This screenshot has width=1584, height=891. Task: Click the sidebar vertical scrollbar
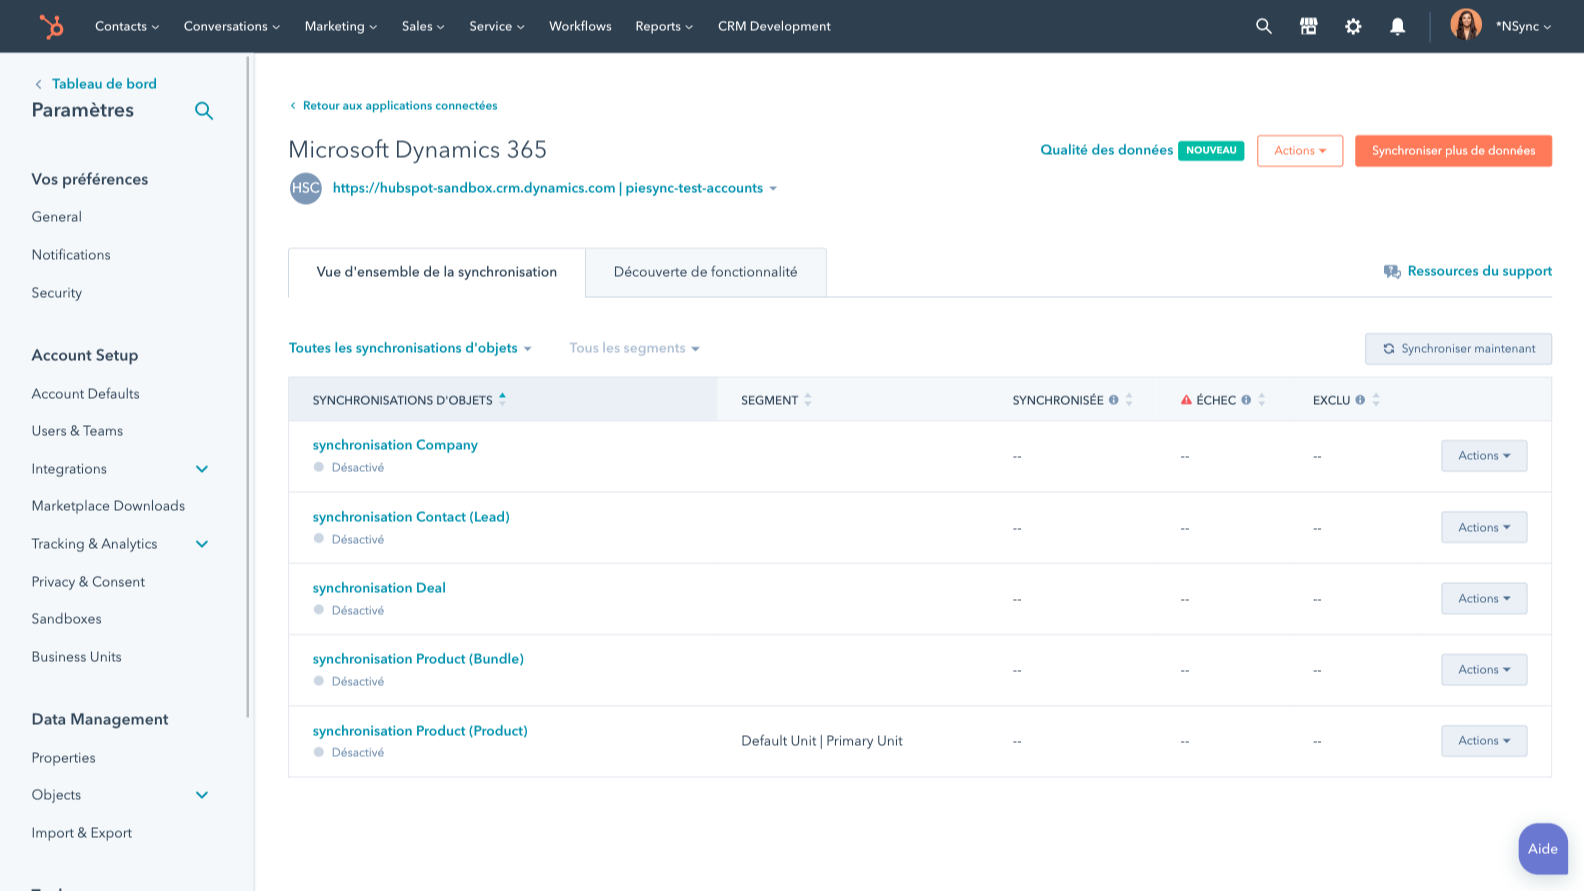248,386
